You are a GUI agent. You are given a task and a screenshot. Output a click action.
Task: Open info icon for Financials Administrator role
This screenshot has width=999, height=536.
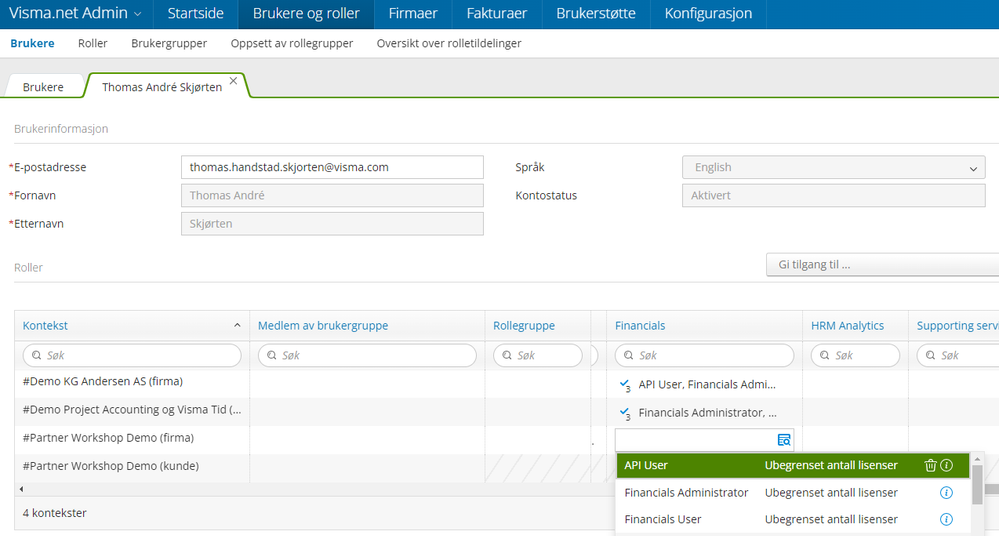coord(947,493)
